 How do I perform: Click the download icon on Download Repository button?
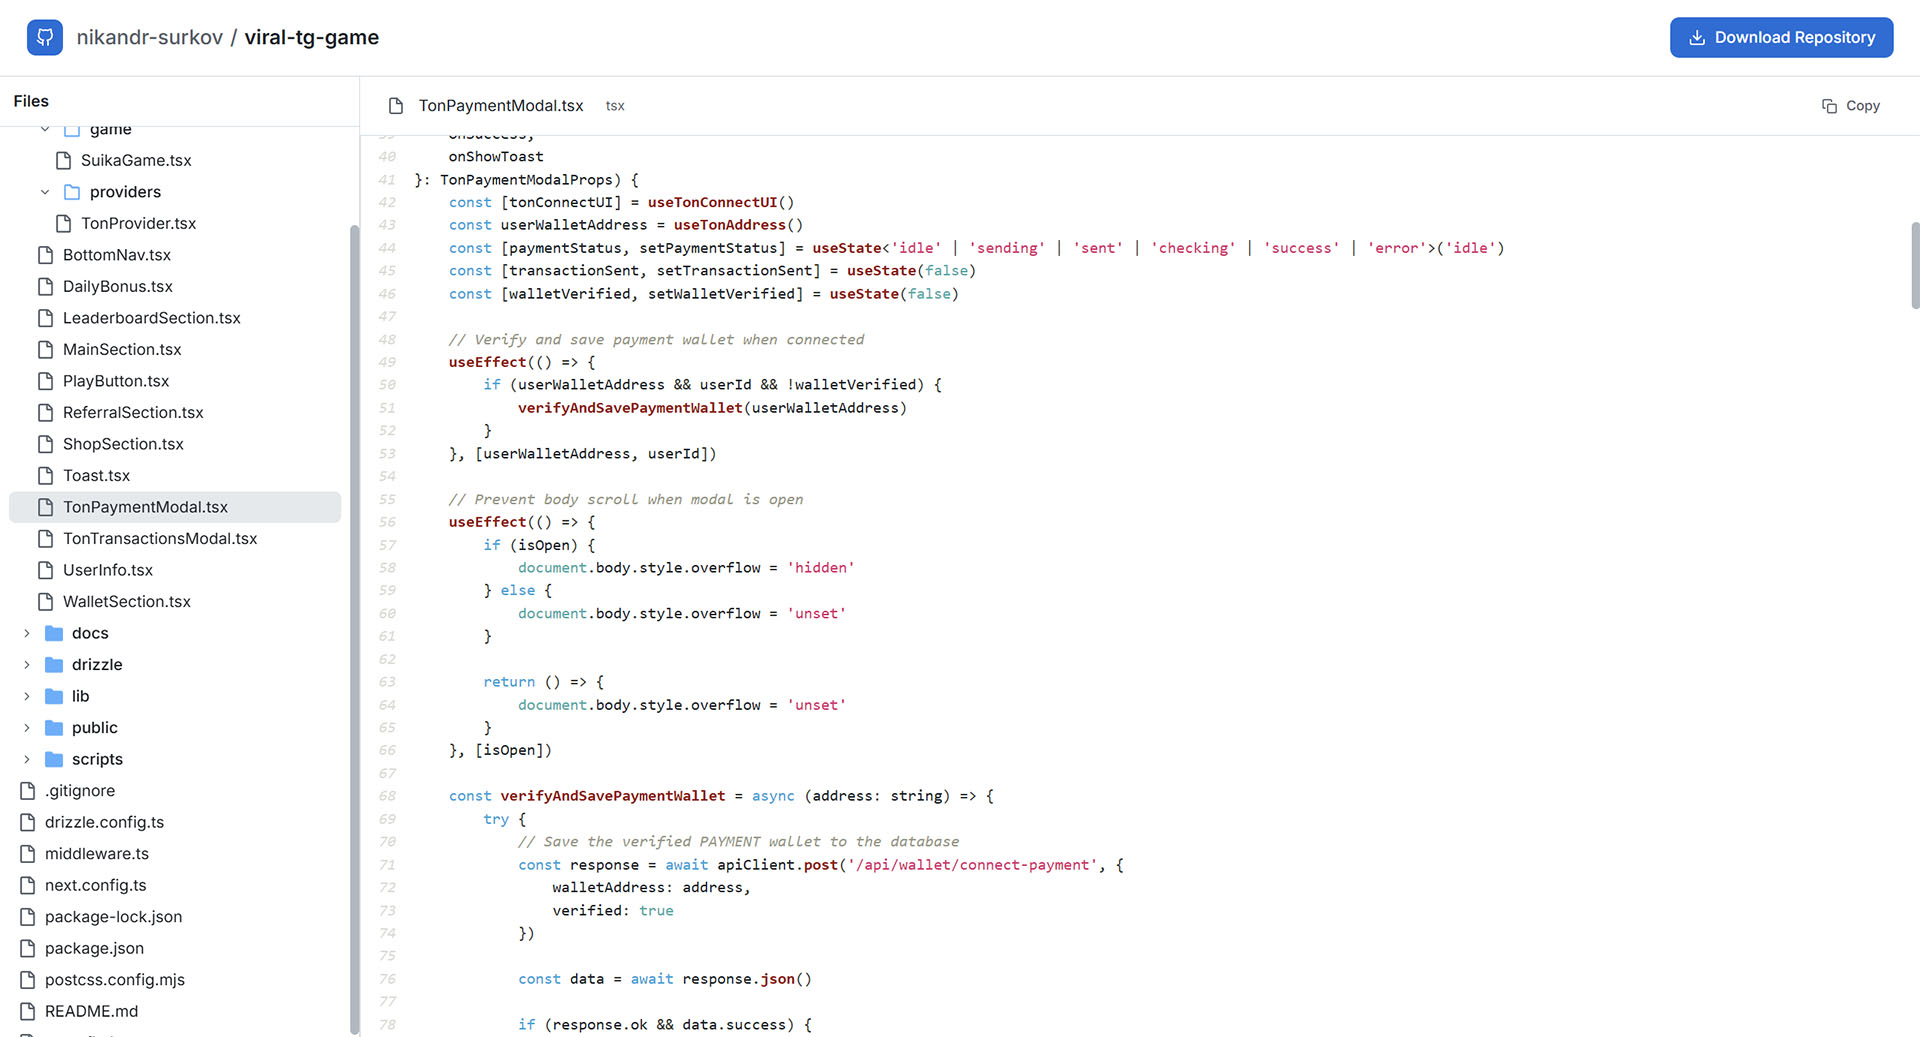[1697, 37]
